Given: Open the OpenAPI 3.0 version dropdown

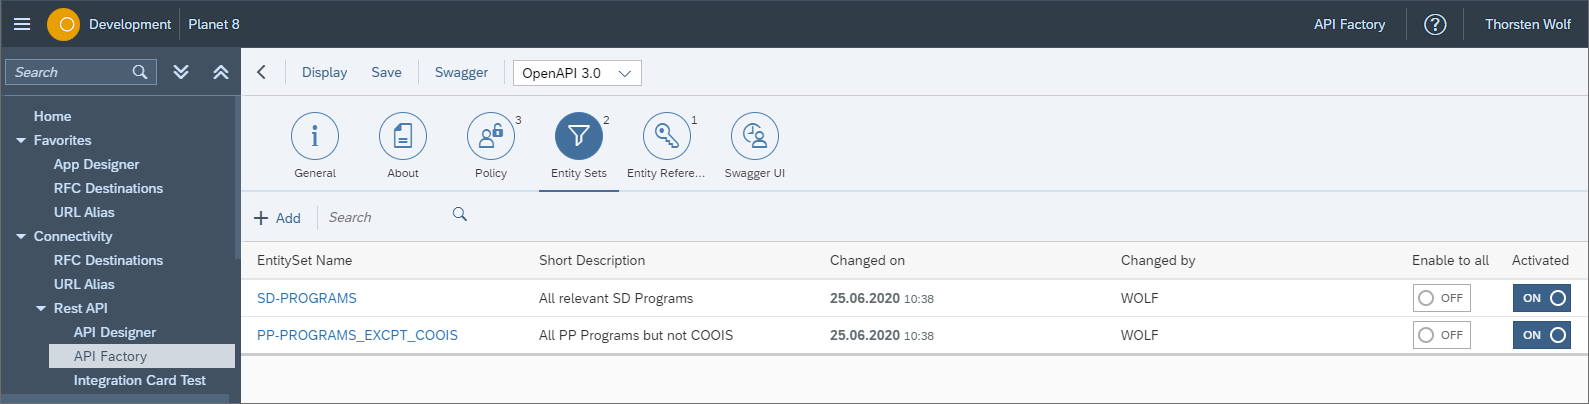Looking at the screenshot, I should 577,73.
